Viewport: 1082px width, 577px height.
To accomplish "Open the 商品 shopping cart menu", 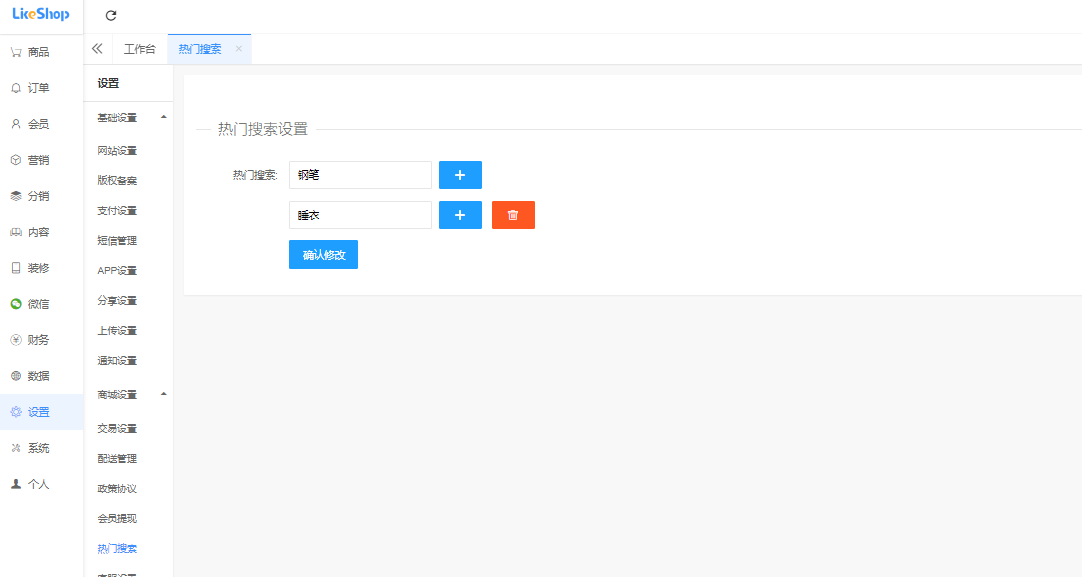I will pyautogui.click(x=41, y=52).
